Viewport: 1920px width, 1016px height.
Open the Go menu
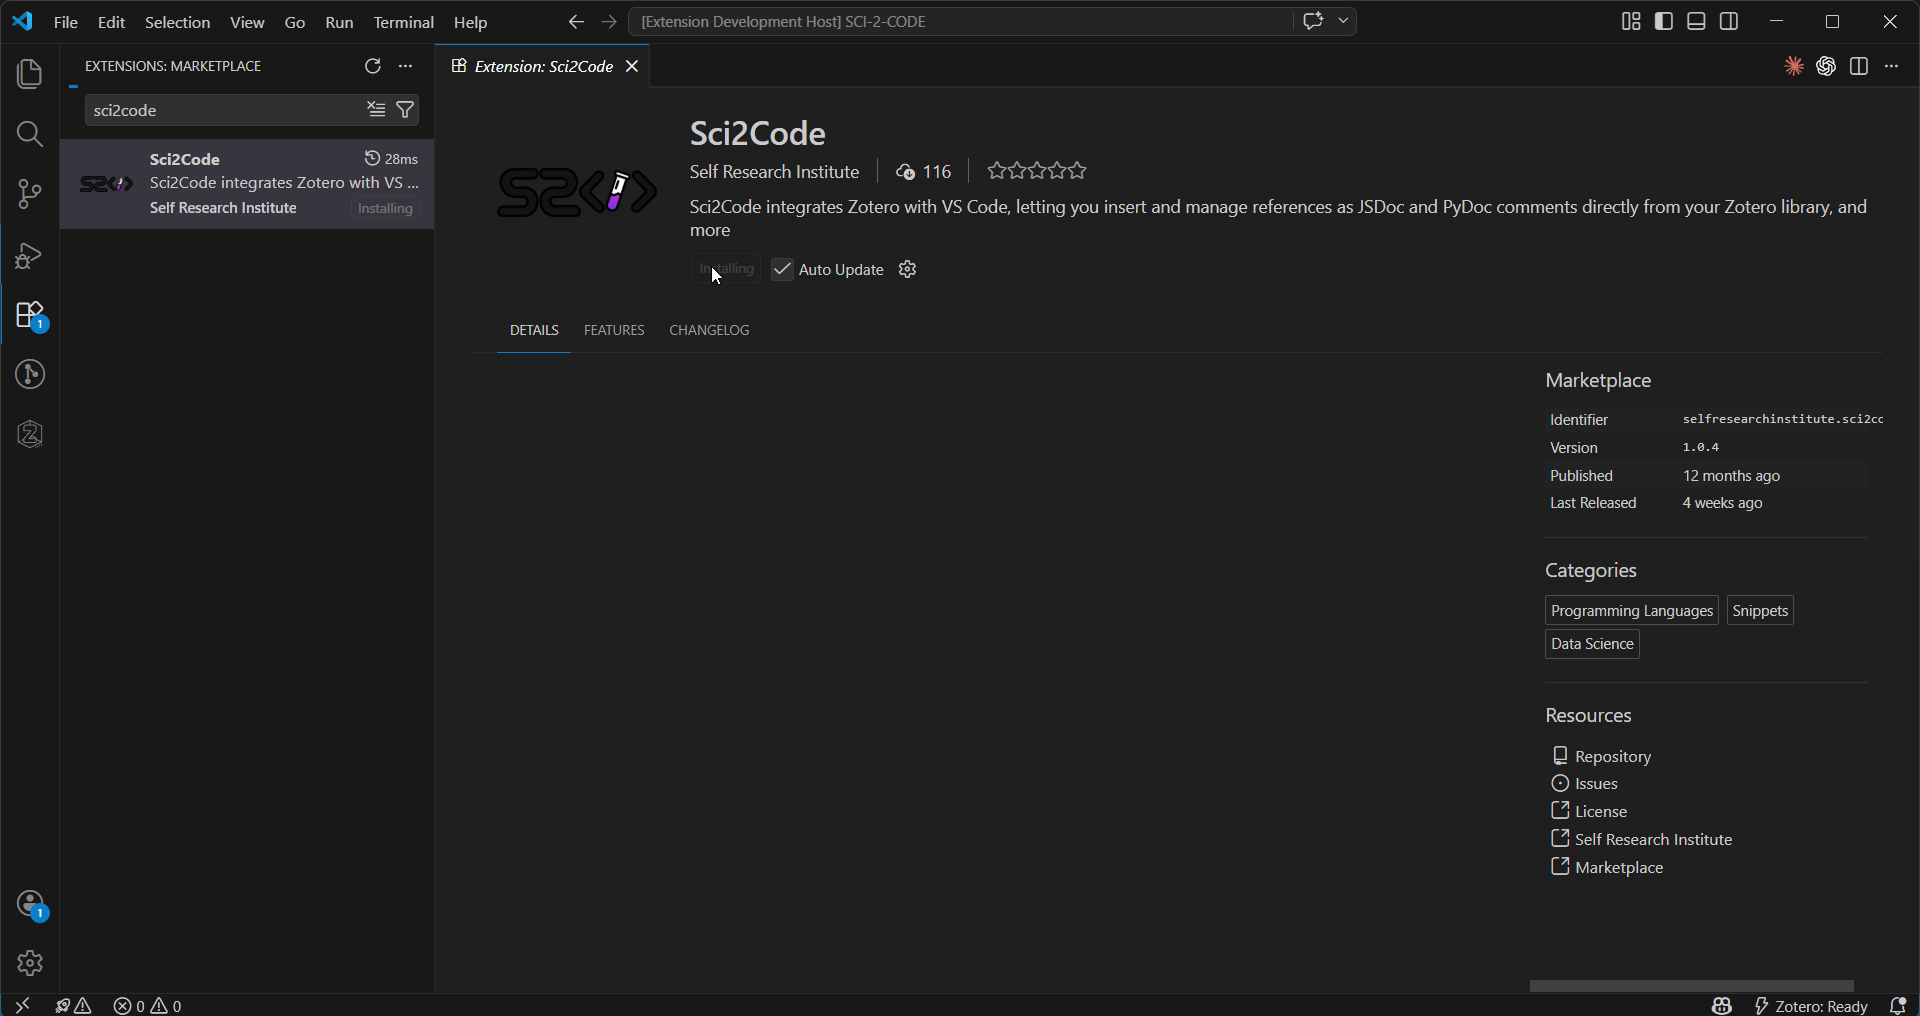coord(295,22)
